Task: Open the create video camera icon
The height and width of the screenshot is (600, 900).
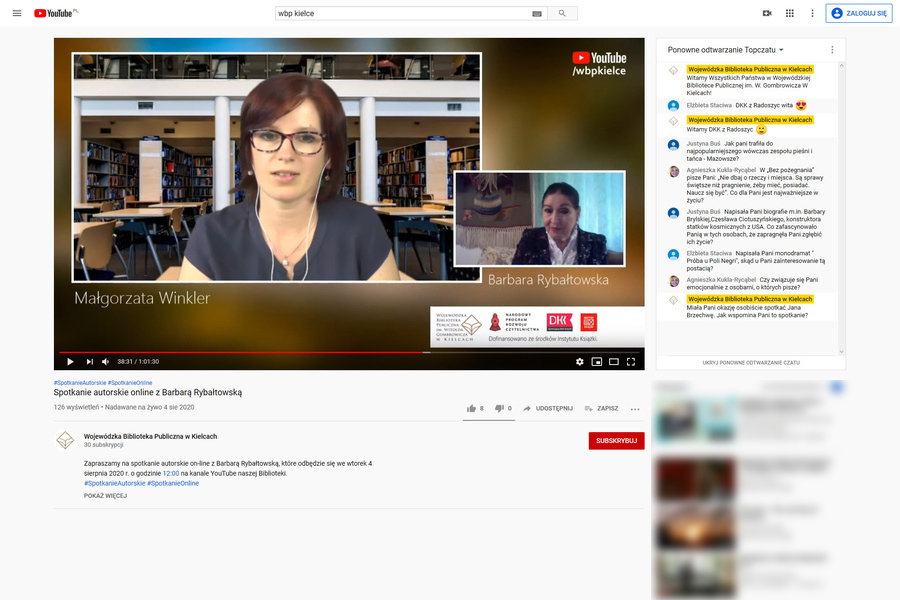Action: click(x=767, y=13)
